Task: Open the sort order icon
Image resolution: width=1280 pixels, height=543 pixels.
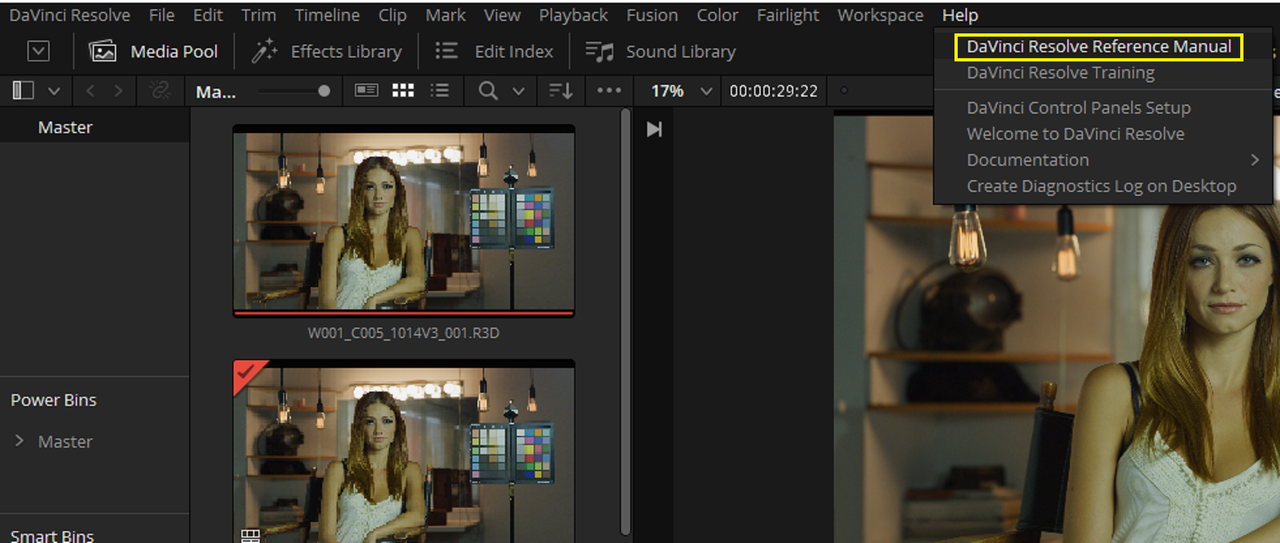Action: click(x=561, y=91)
